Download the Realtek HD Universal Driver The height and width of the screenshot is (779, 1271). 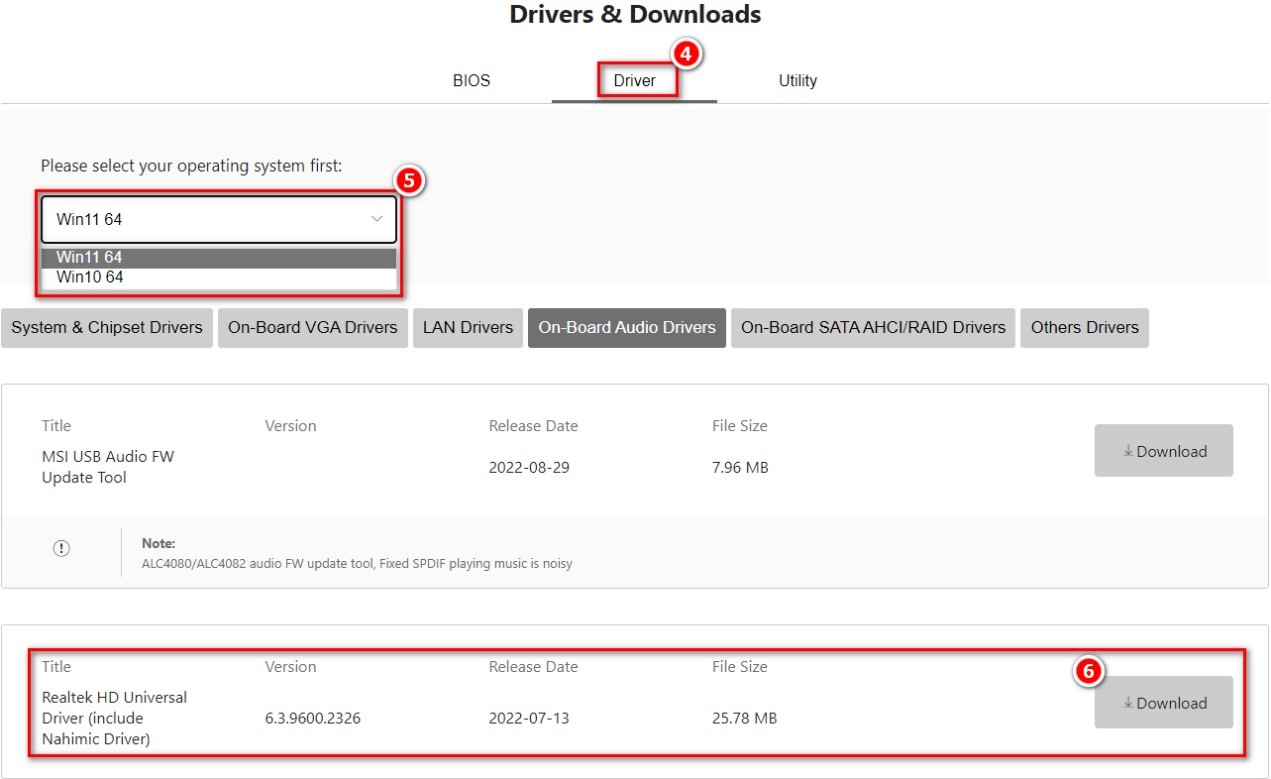1163,703
